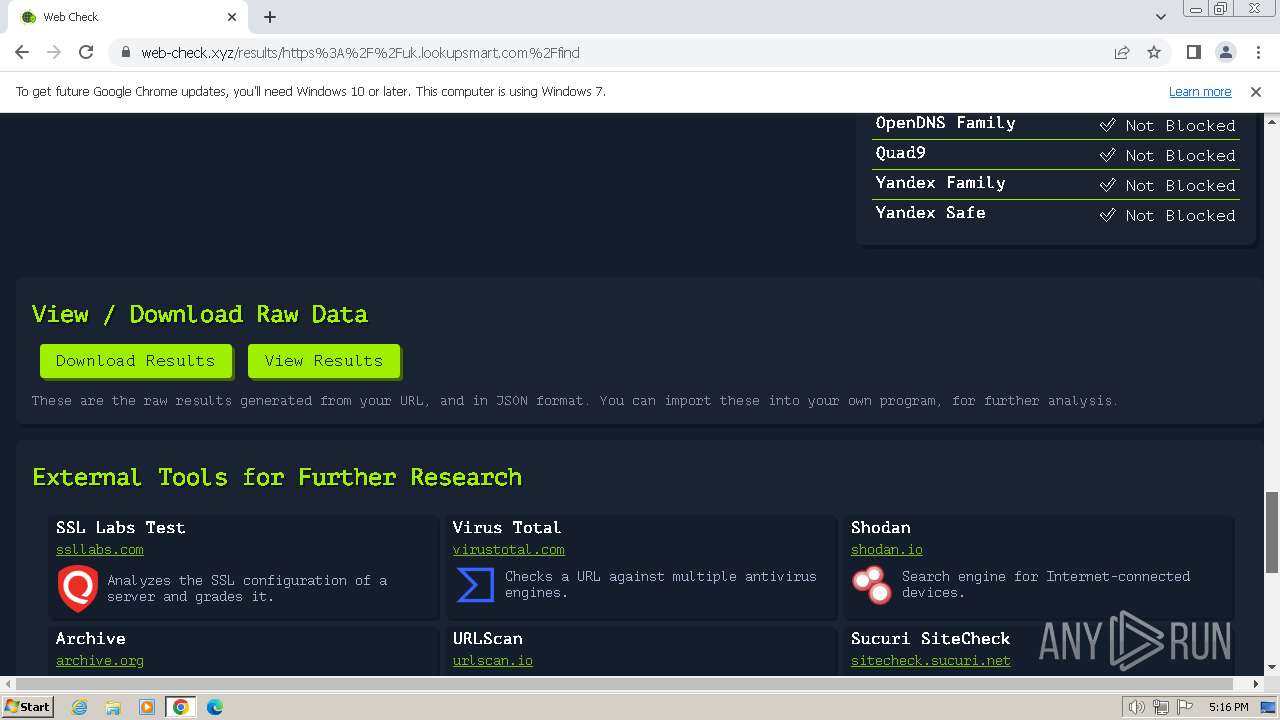
Task: Click the volume speaker tray icon
Action: [1137, 707]
